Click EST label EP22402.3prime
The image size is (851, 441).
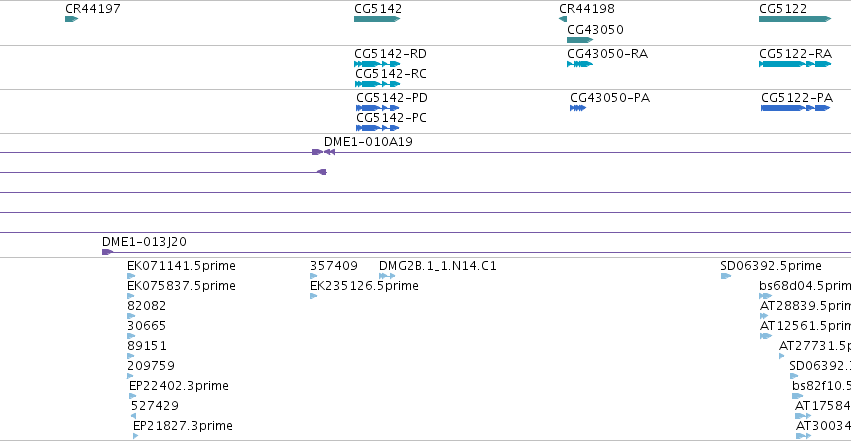[179, 386]
